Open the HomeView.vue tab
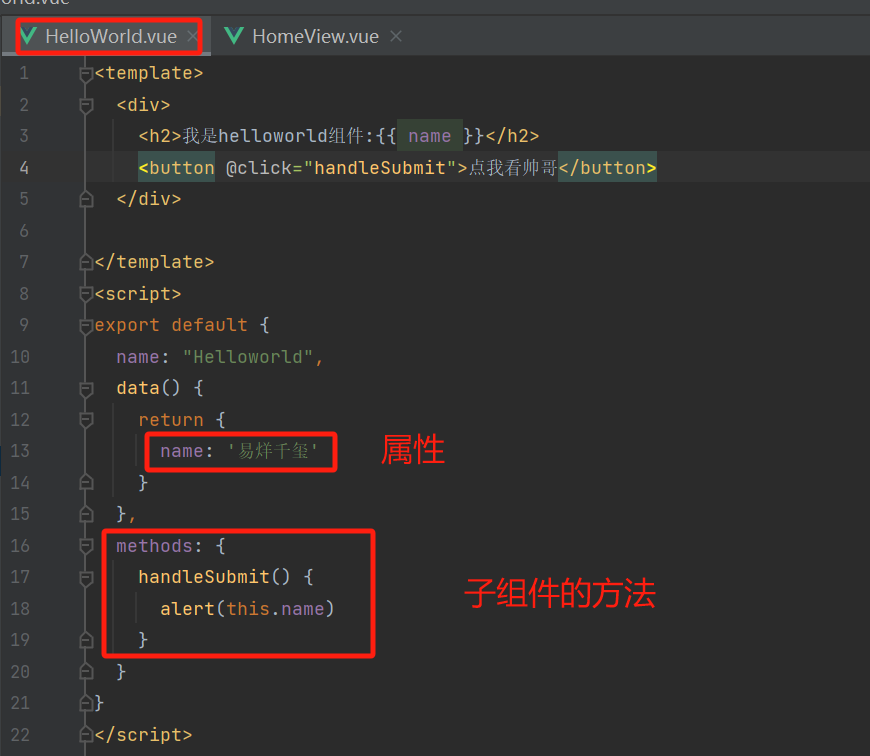The image size is (870, 756). point(315,37)
